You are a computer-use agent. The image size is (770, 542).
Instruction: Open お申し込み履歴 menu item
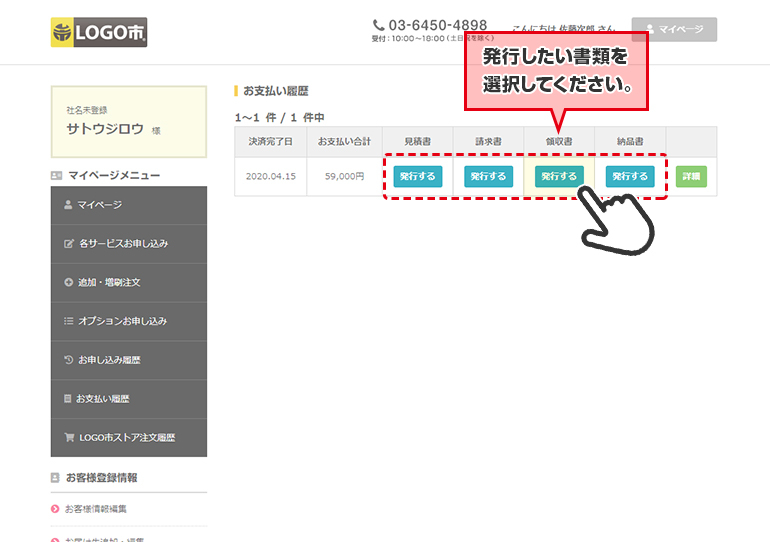[x=129, y=360]
